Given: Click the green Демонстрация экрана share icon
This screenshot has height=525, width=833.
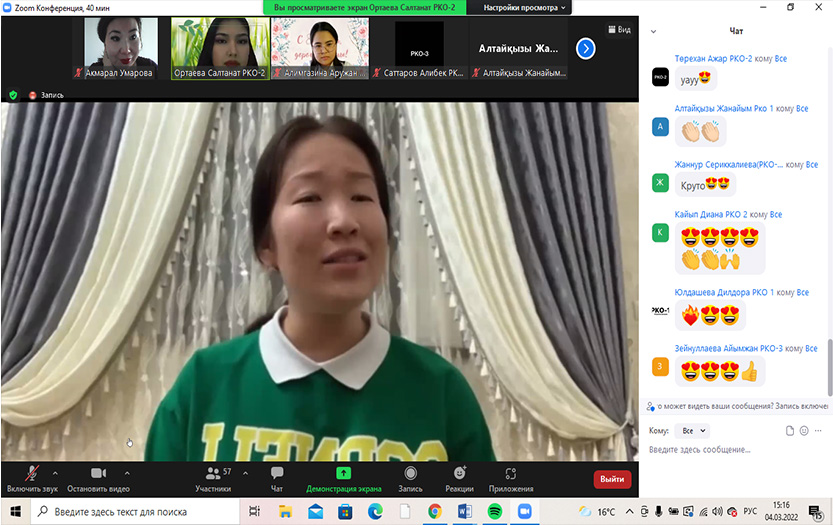Looking at the screenshot, I should click(x=343, y=473).
